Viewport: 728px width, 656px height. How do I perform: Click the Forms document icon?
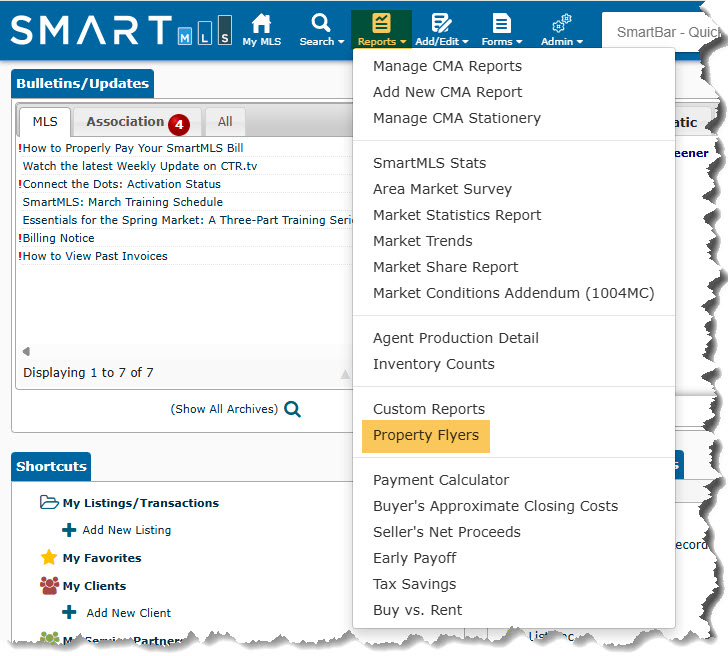501,23
